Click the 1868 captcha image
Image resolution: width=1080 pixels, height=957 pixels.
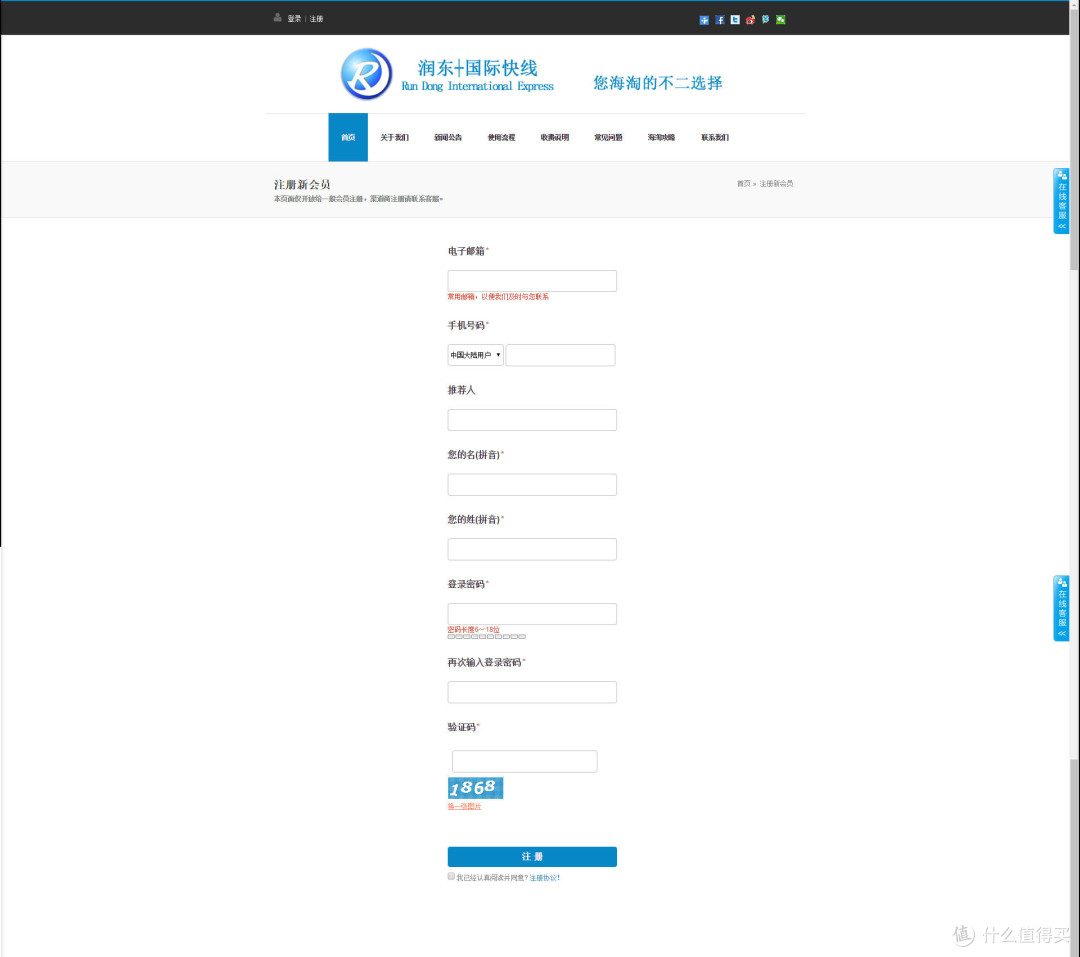point(475,788)
